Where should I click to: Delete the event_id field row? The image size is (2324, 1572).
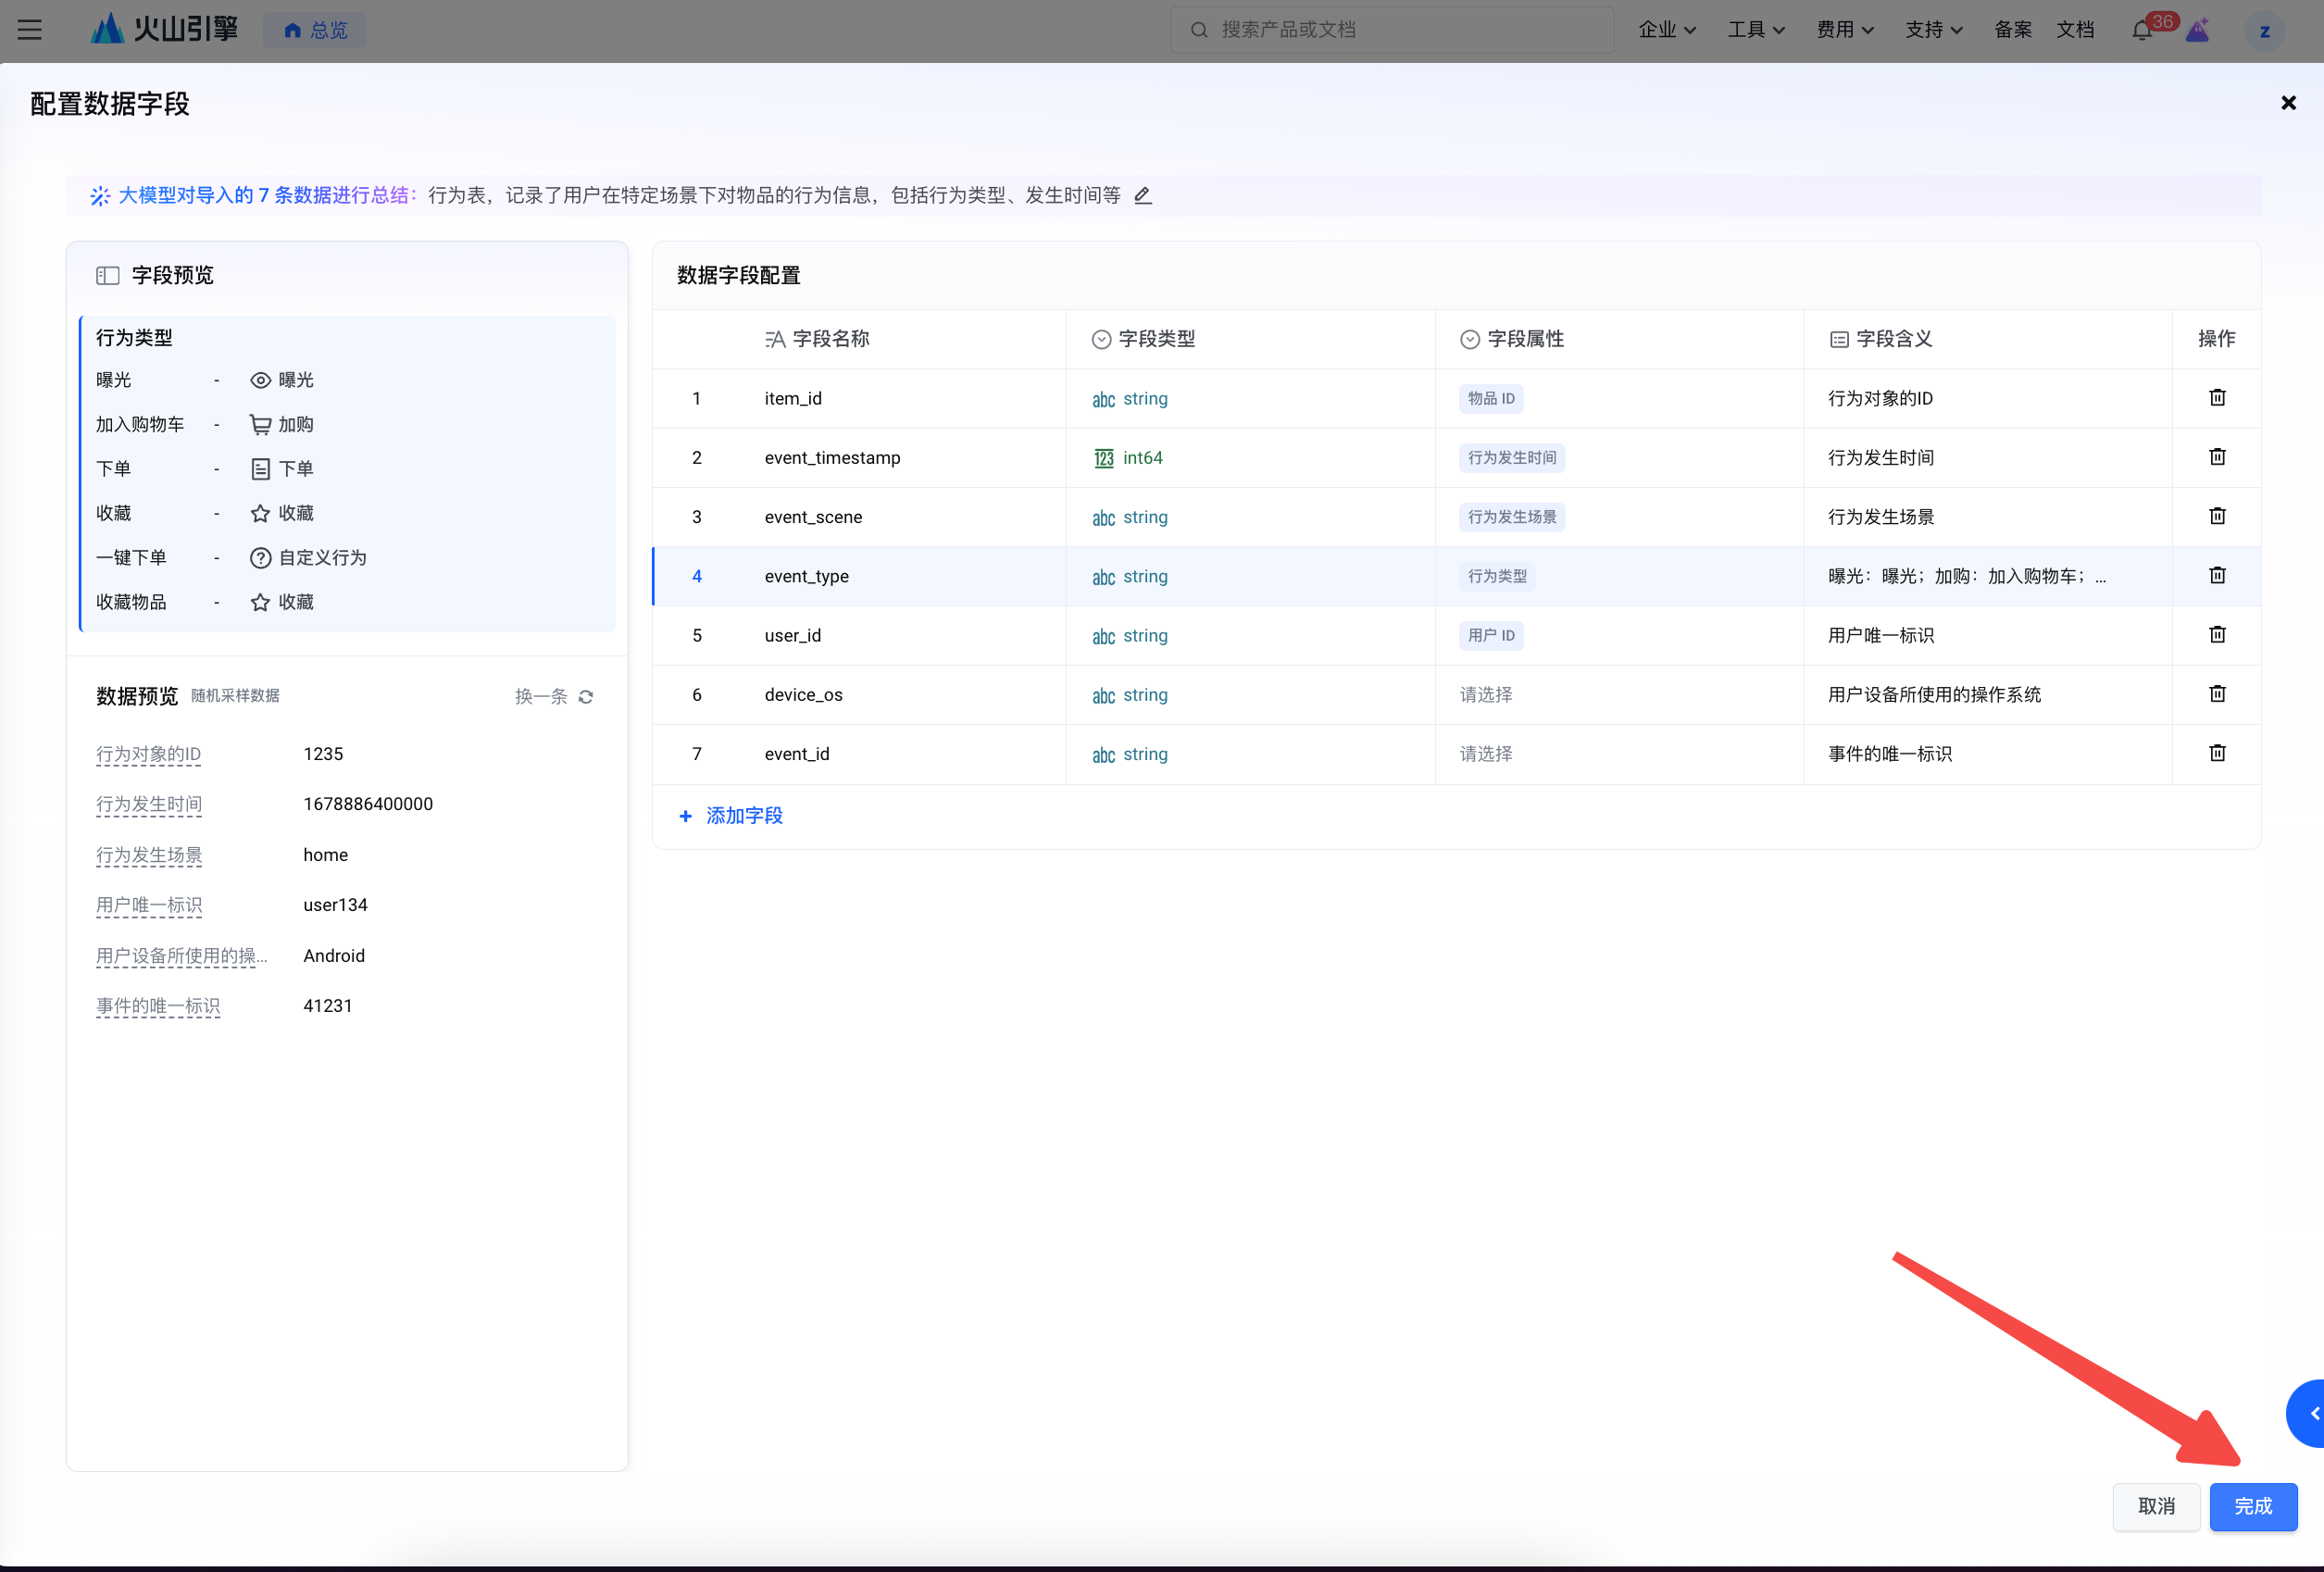[x=2217, y=753]
